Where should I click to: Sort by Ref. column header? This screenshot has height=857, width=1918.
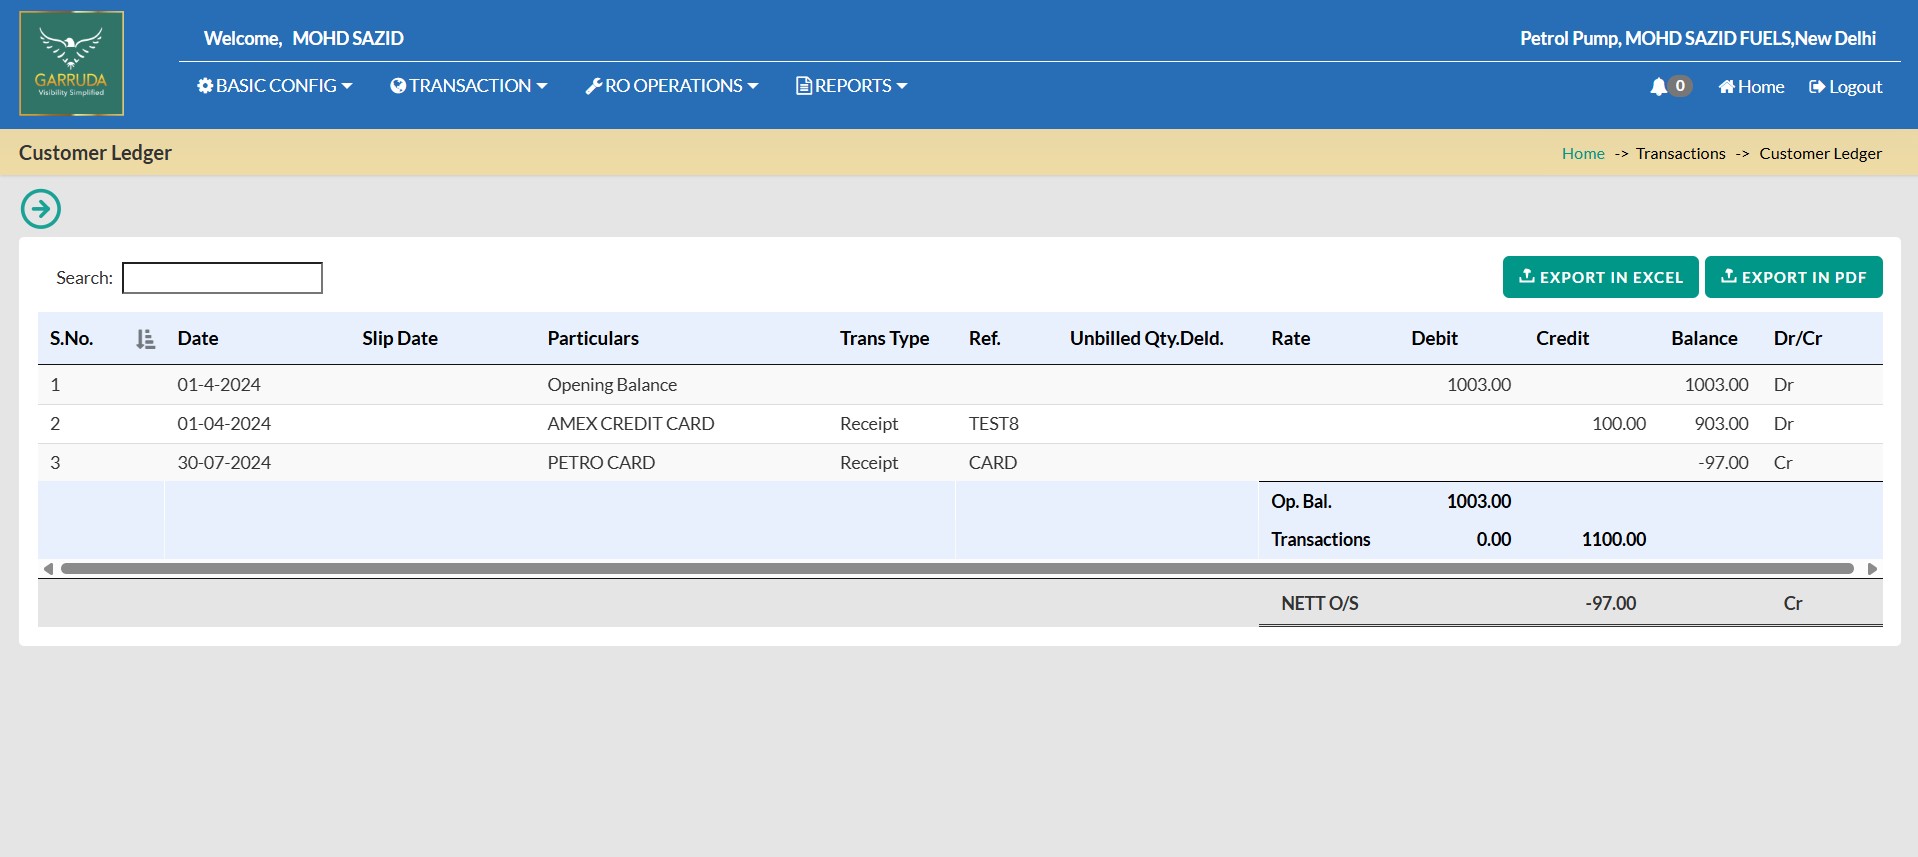click(x=985, y=338)
